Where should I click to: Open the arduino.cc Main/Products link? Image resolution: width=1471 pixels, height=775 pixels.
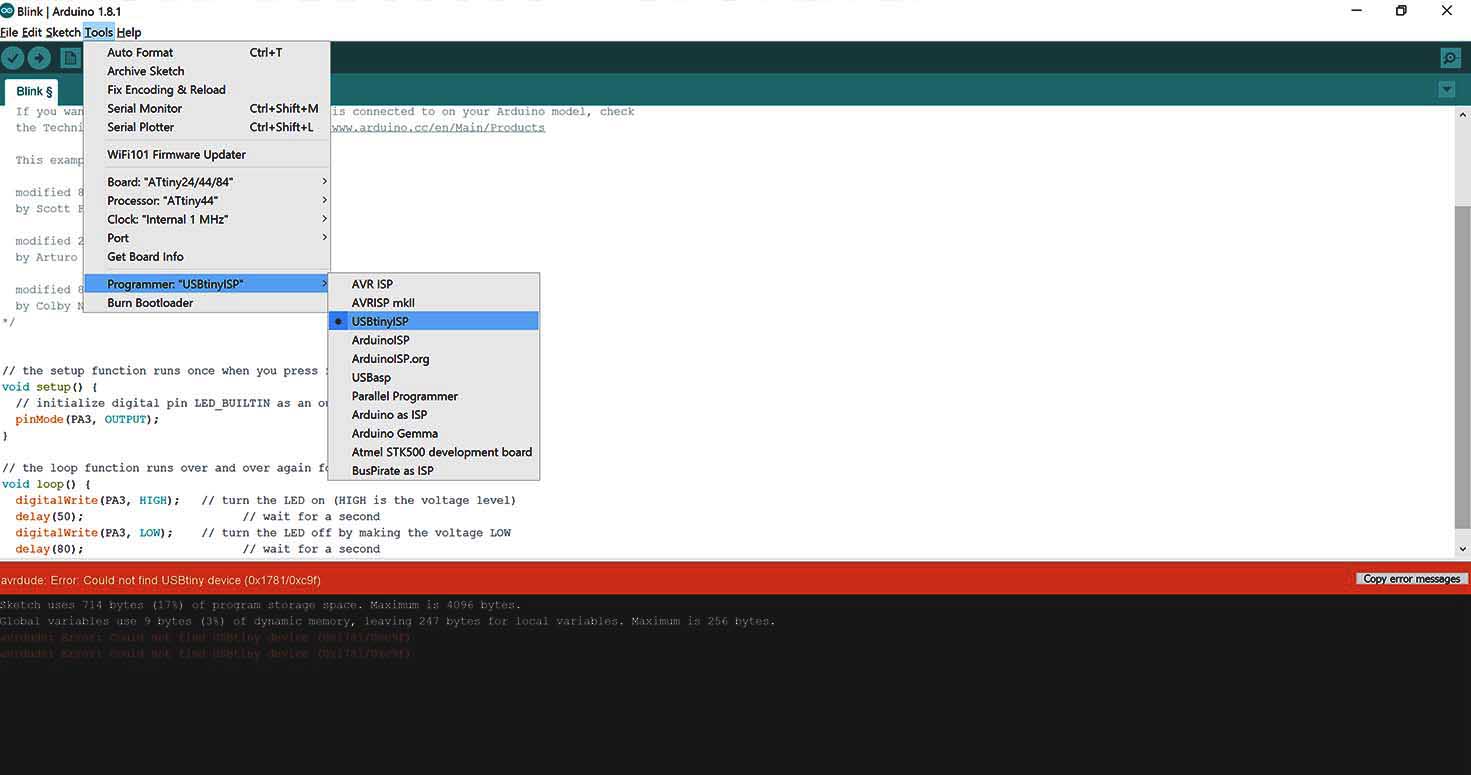pyautogui.click(x=438, y=127)
